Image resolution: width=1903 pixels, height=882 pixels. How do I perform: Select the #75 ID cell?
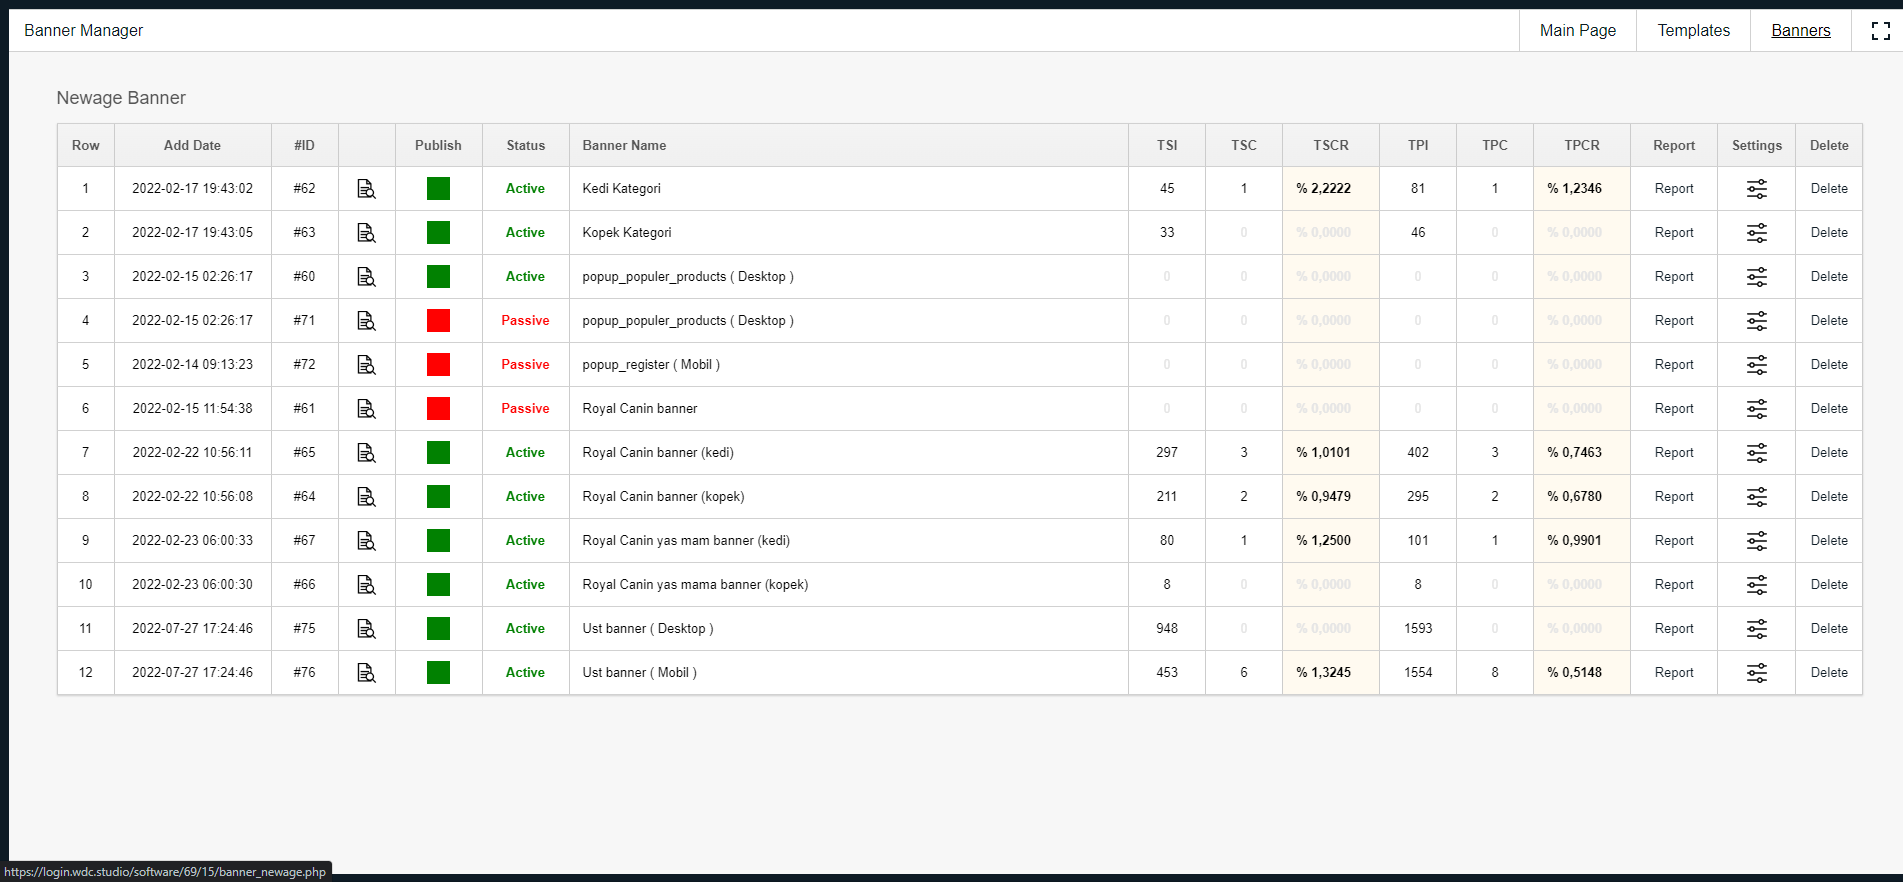pyautogui.click(x=304, y=629)
